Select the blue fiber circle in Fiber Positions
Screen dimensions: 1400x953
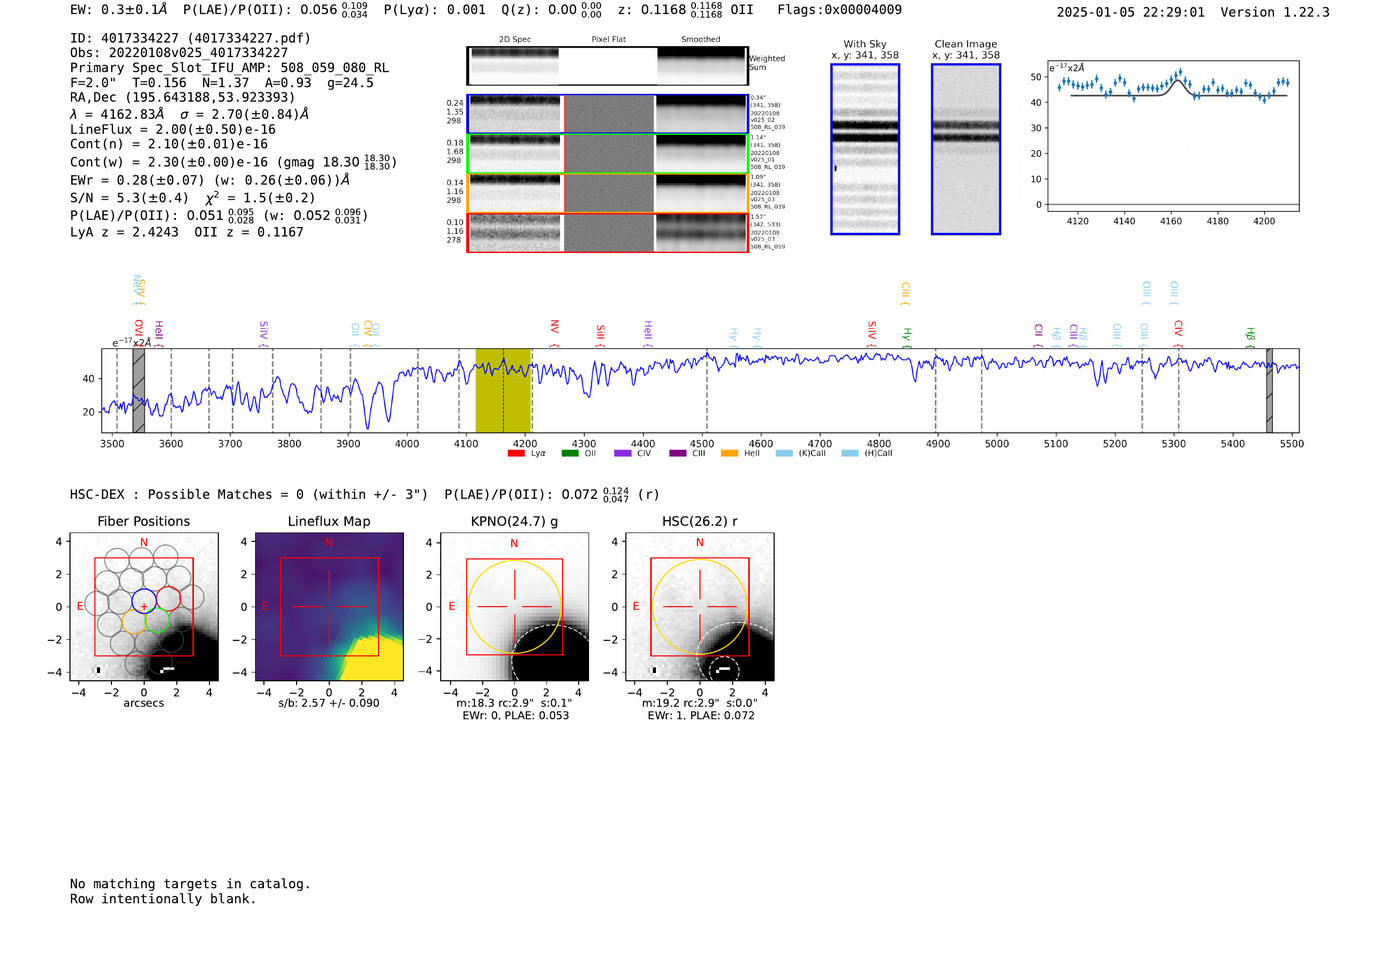144,601
